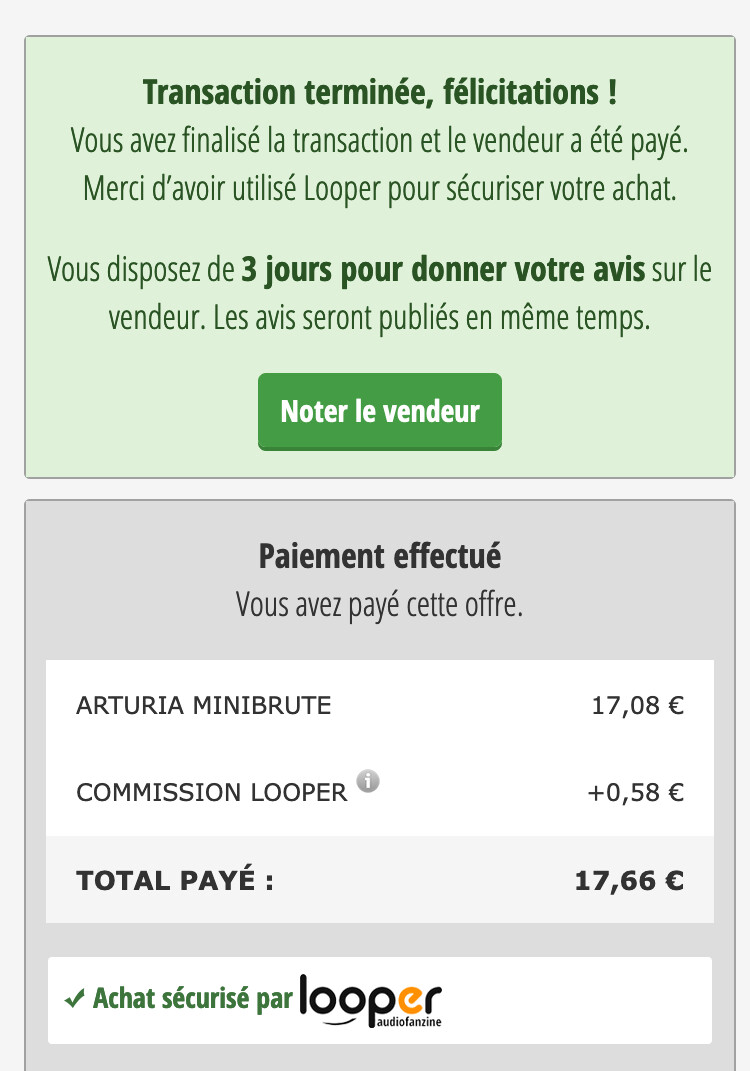Click the Transaction terminée heading
Viewport: 750px width, 1071px height.
(x=380, y=93)
